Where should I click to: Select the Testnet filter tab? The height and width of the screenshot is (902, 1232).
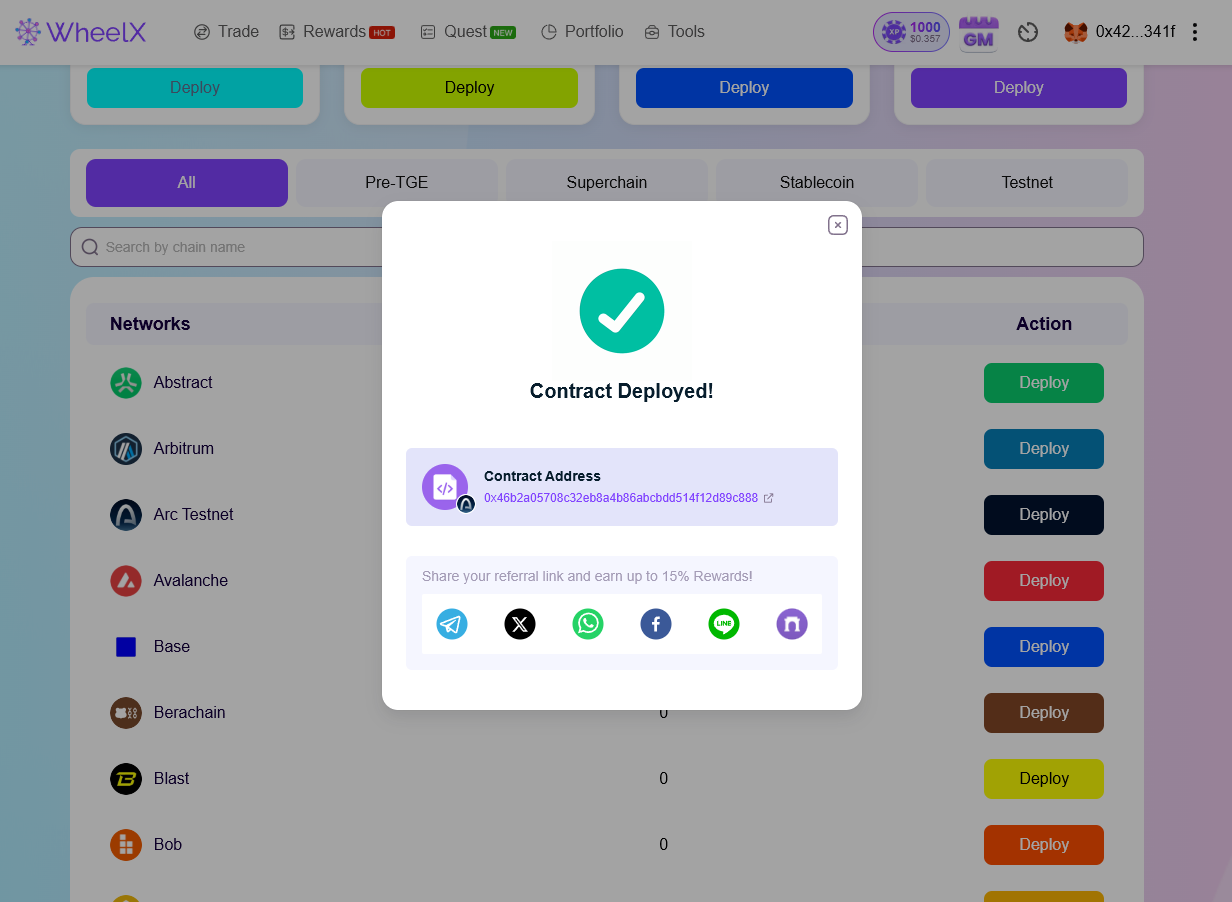[1027, 183]
